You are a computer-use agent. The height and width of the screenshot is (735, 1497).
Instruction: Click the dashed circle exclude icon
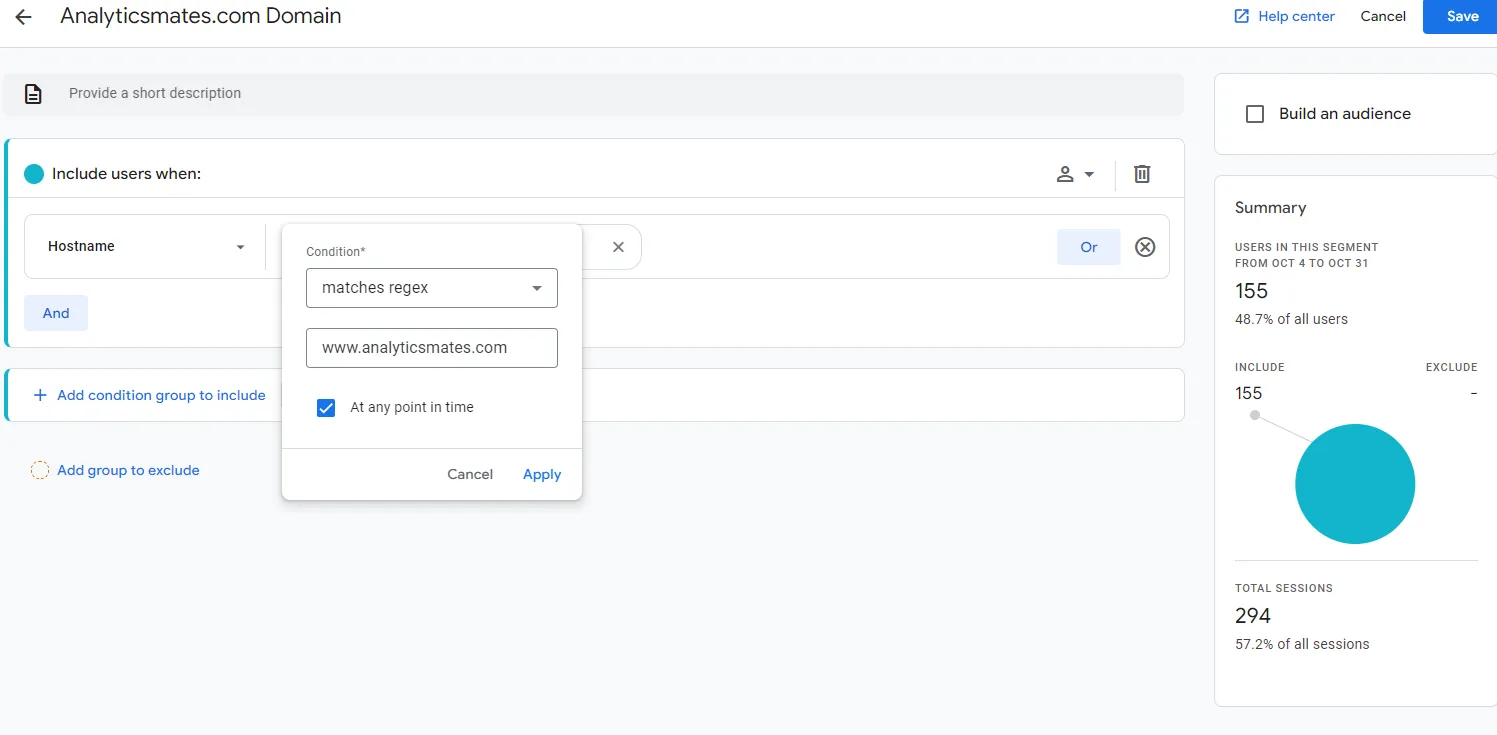[x=40, y=470]
